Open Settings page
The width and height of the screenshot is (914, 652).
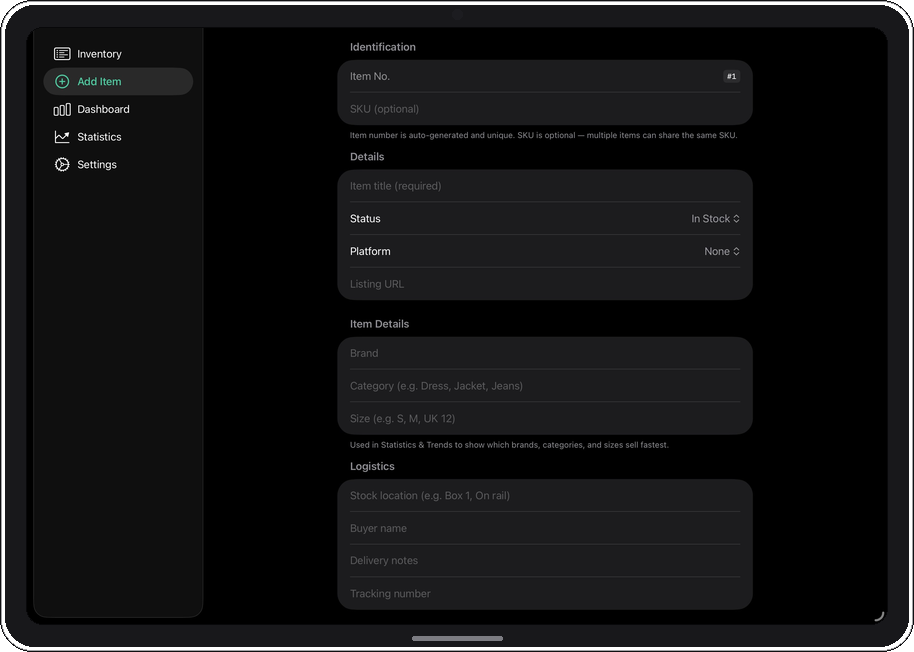coord(118,164)
